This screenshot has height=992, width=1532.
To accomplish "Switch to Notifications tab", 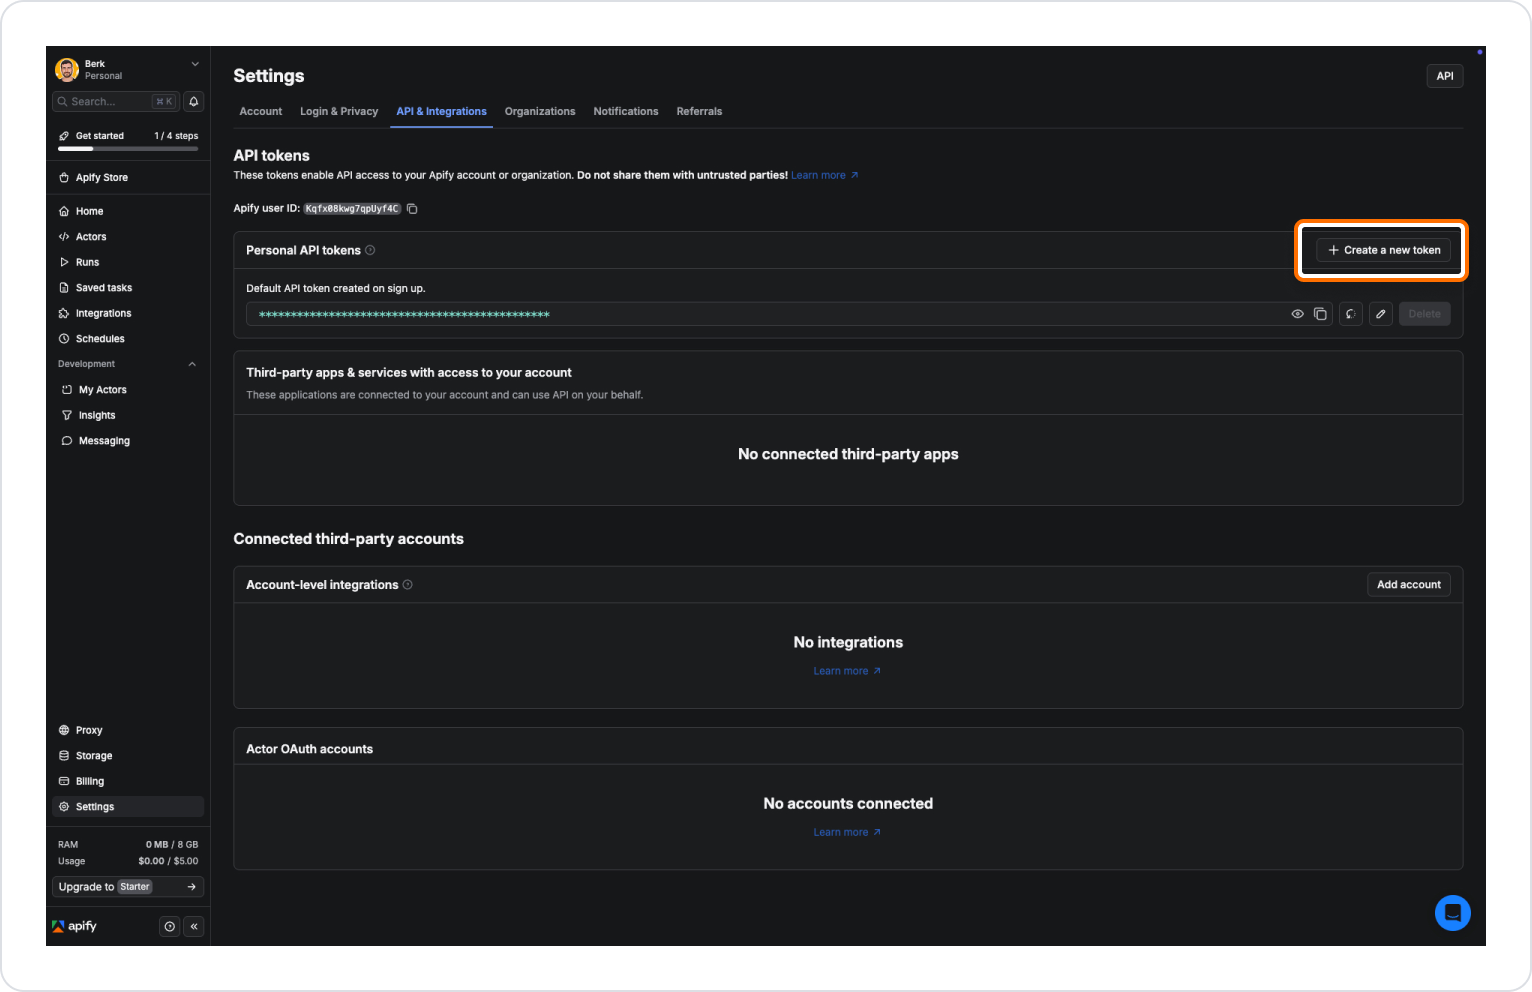I will (626, 111).
